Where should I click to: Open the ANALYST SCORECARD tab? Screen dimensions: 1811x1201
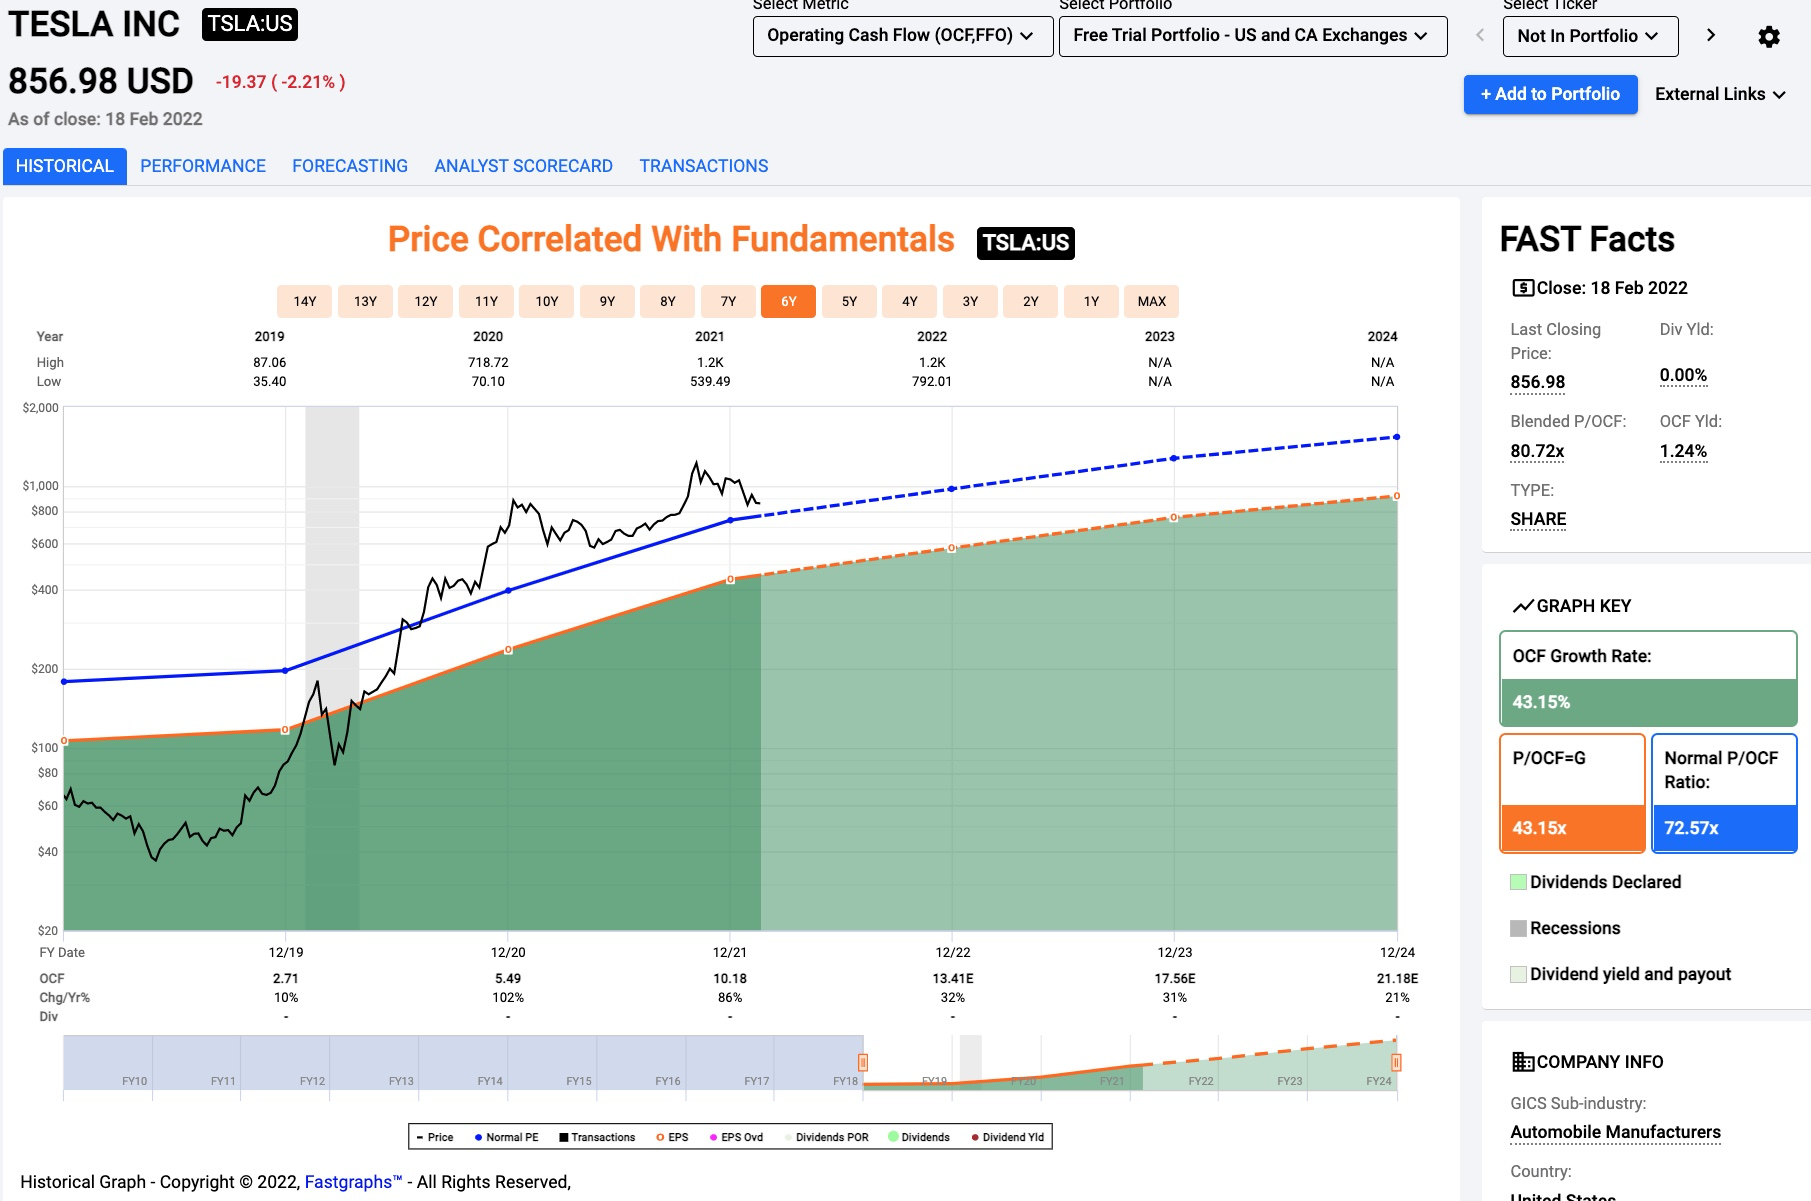524,166
